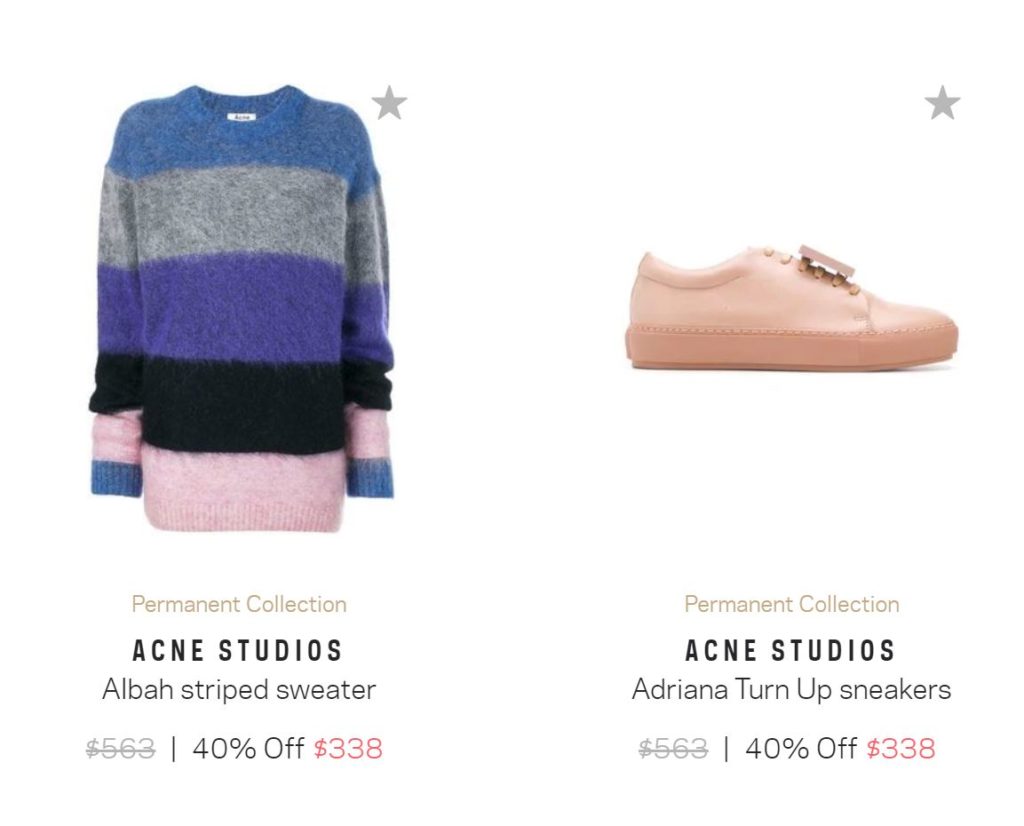Click the 40% Off label under the sneakers
Viewport: 1024px width, 826px height.
click(x=801, y=748)
